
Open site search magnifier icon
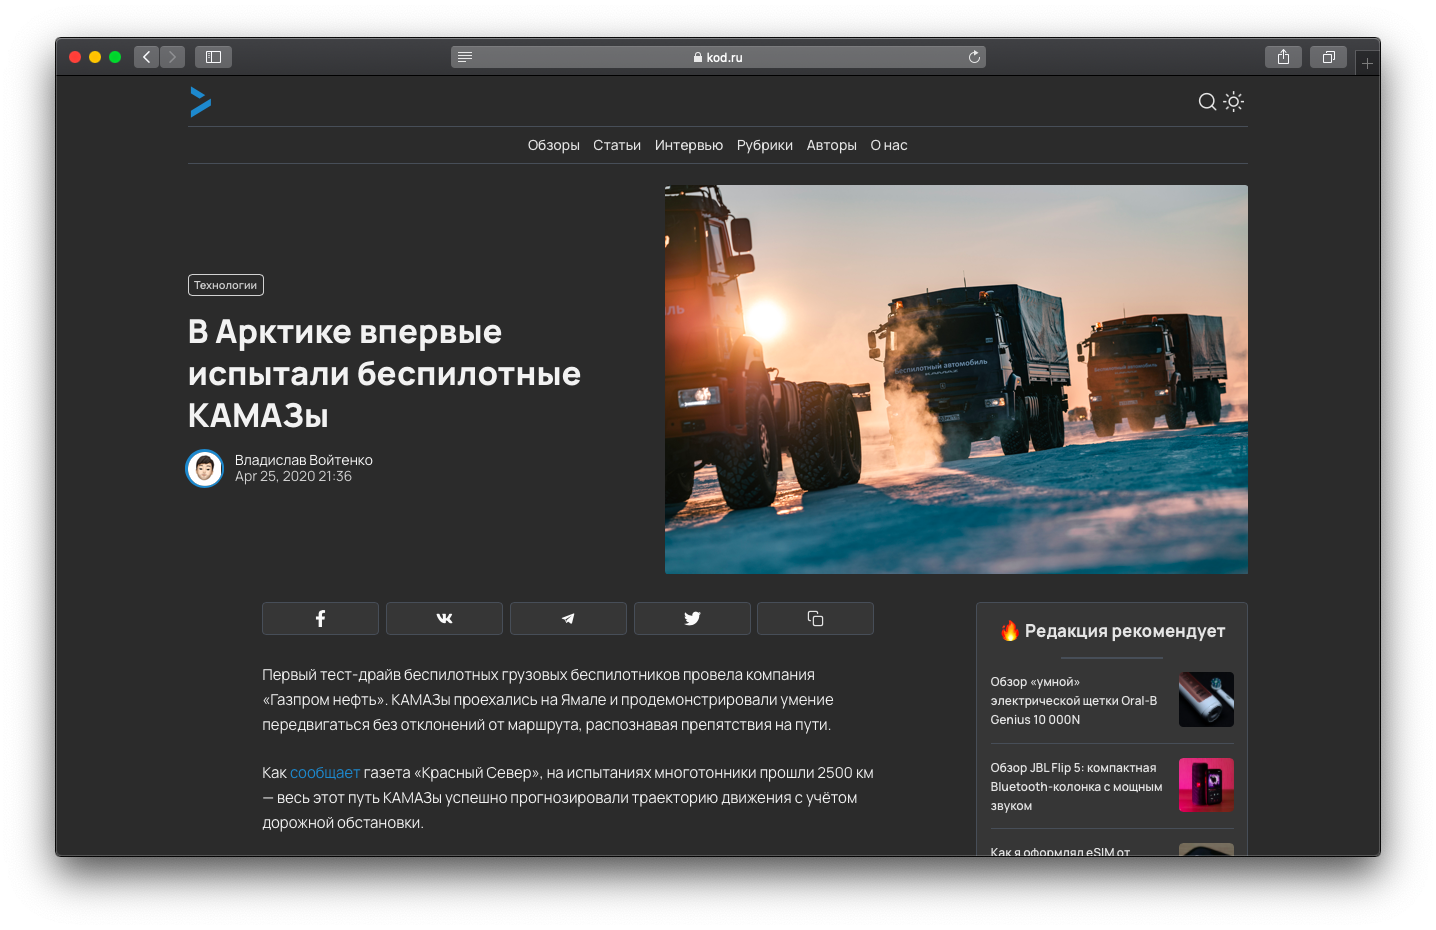[x=1207, y=101]
